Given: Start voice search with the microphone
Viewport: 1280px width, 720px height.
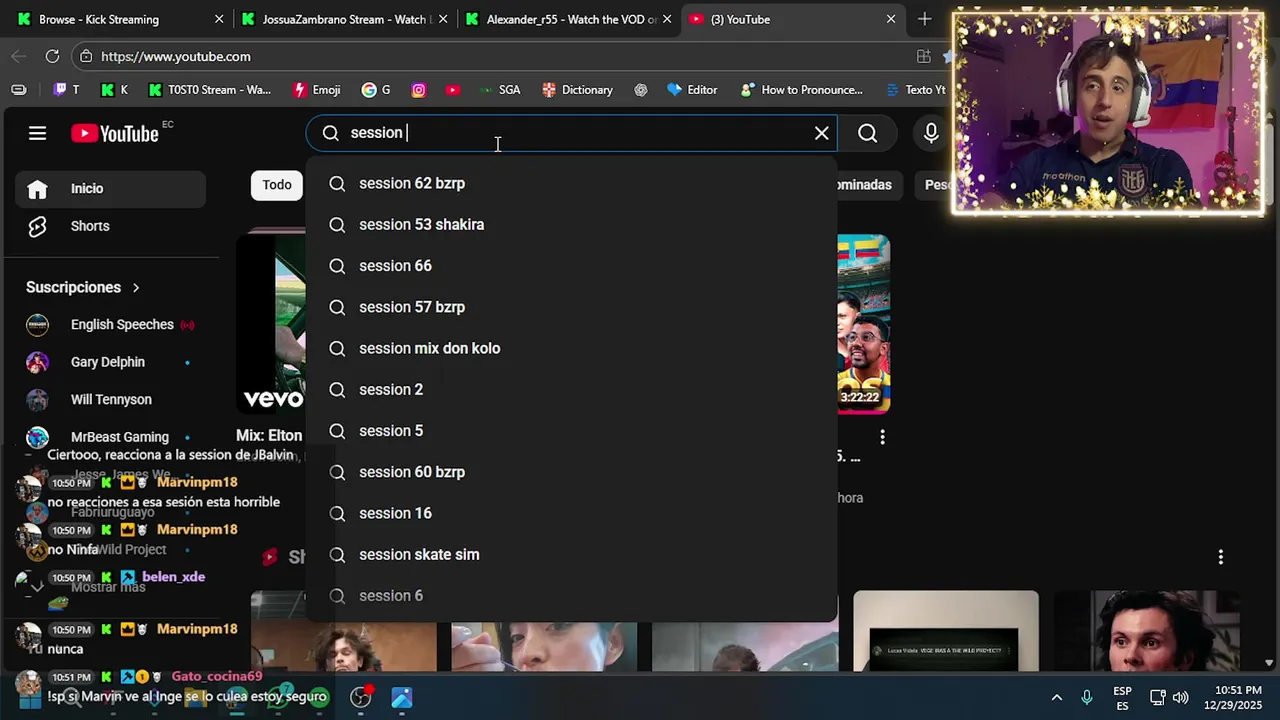Looking at the screenshot, I should (931, 133).
